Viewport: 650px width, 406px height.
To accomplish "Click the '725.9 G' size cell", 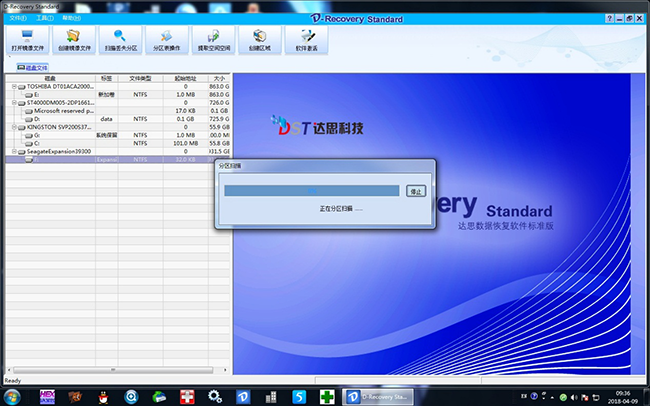I will pyautogui.click(x=219, y=119).
